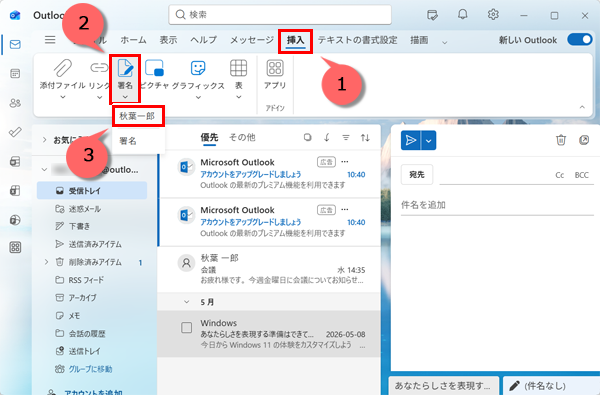Open the Mail view in the sidebar
600x395 pixels.
click(15, 44)
